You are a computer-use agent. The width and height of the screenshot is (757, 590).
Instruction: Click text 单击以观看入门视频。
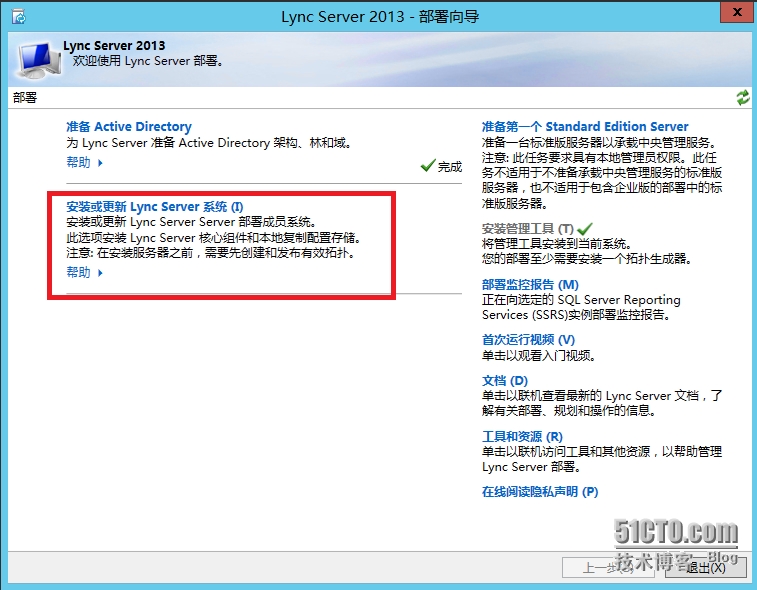click(539, 356)
